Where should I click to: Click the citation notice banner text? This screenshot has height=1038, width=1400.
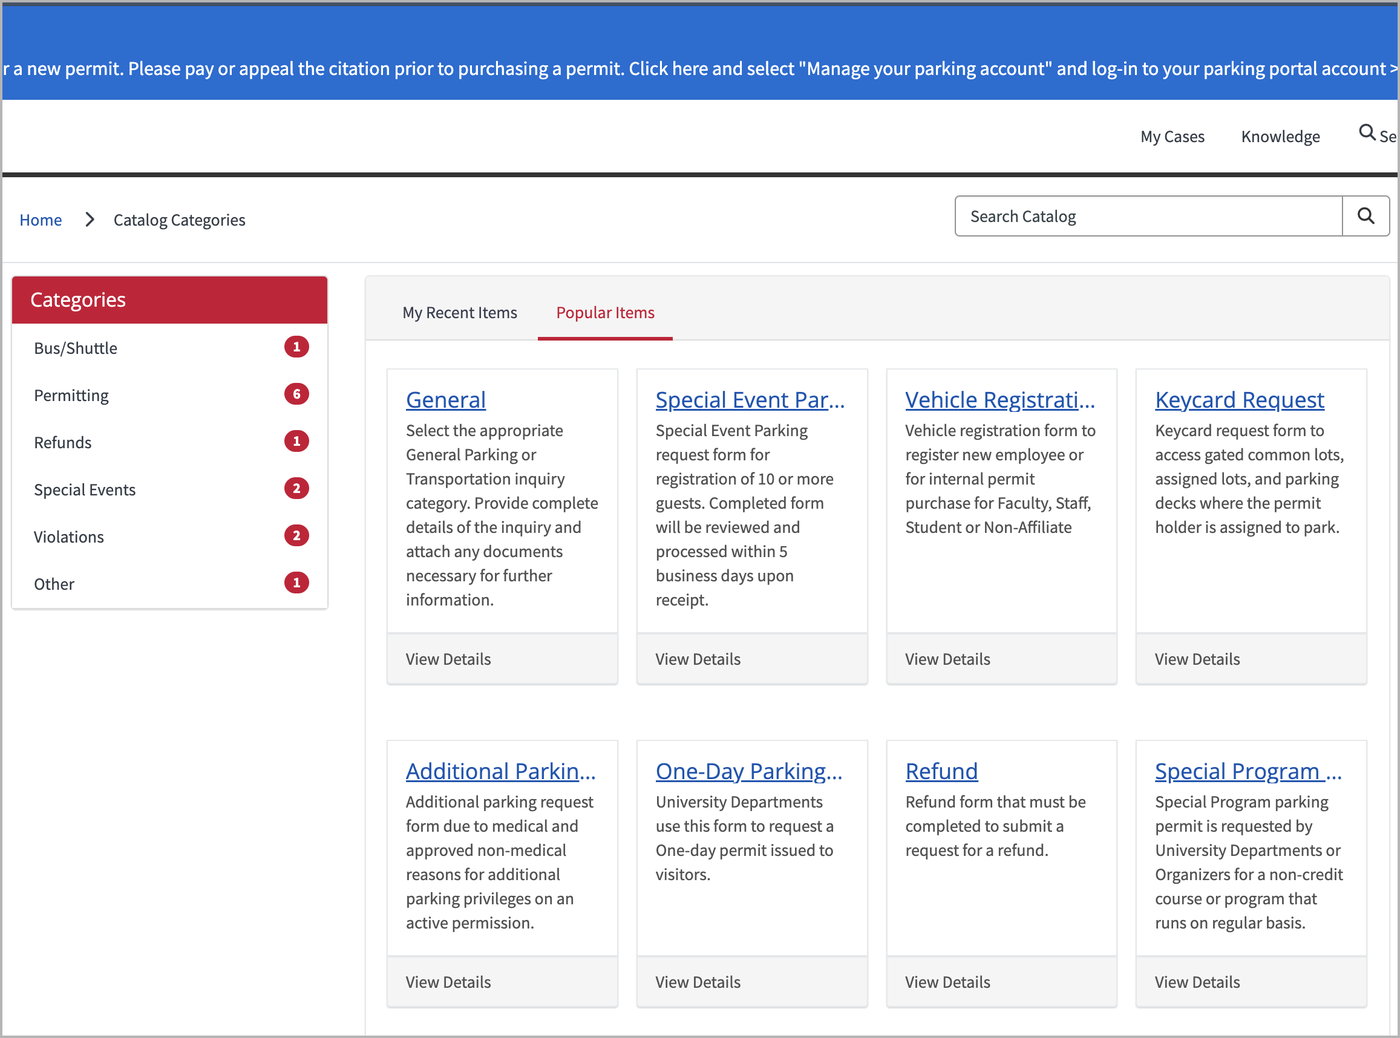pos(700,69)
